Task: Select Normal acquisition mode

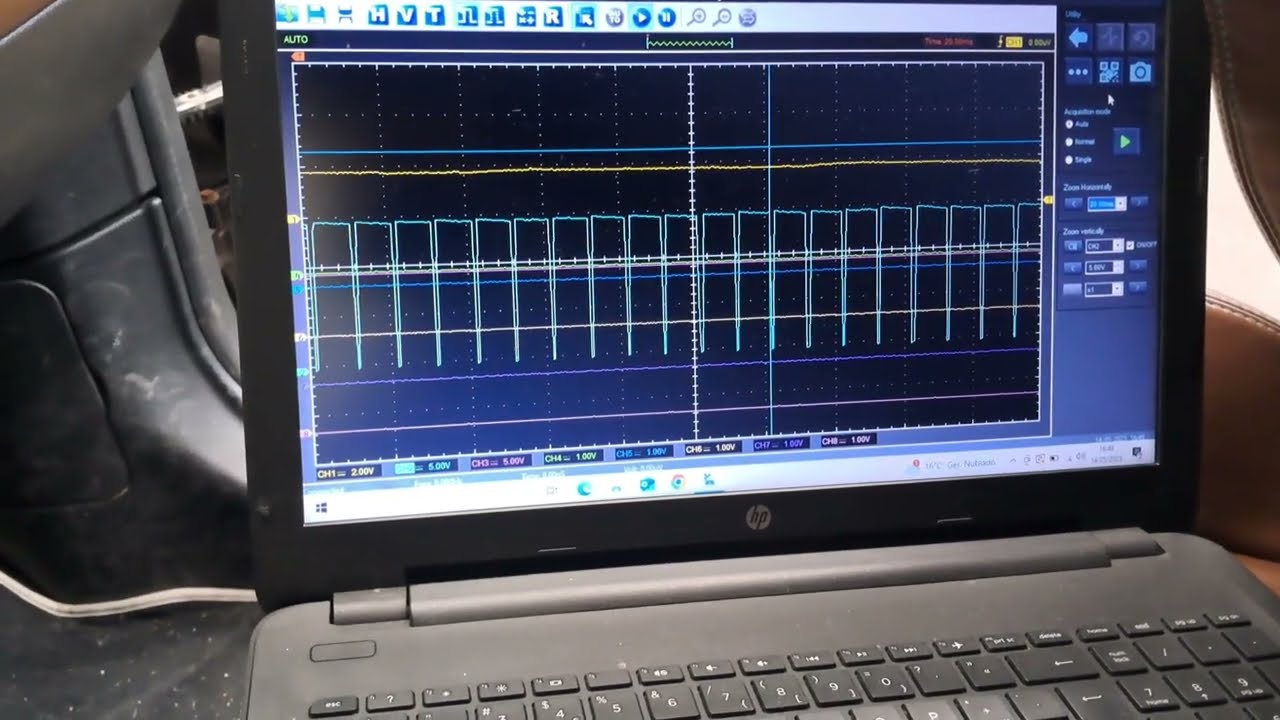Action: pos(1080,141)
